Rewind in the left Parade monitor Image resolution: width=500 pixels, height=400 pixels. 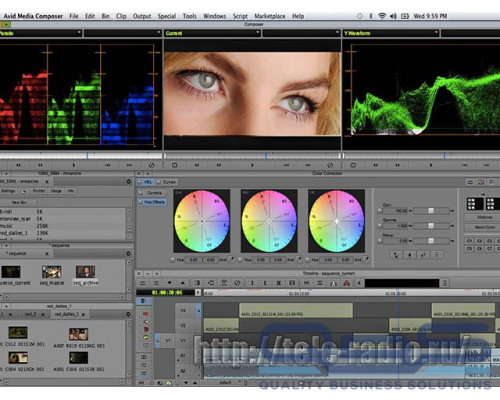click(18, 165)
